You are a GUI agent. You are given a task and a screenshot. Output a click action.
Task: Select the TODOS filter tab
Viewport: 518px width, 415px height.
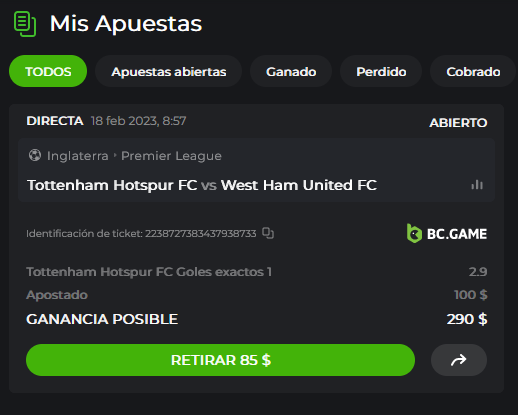pos(48,71)
